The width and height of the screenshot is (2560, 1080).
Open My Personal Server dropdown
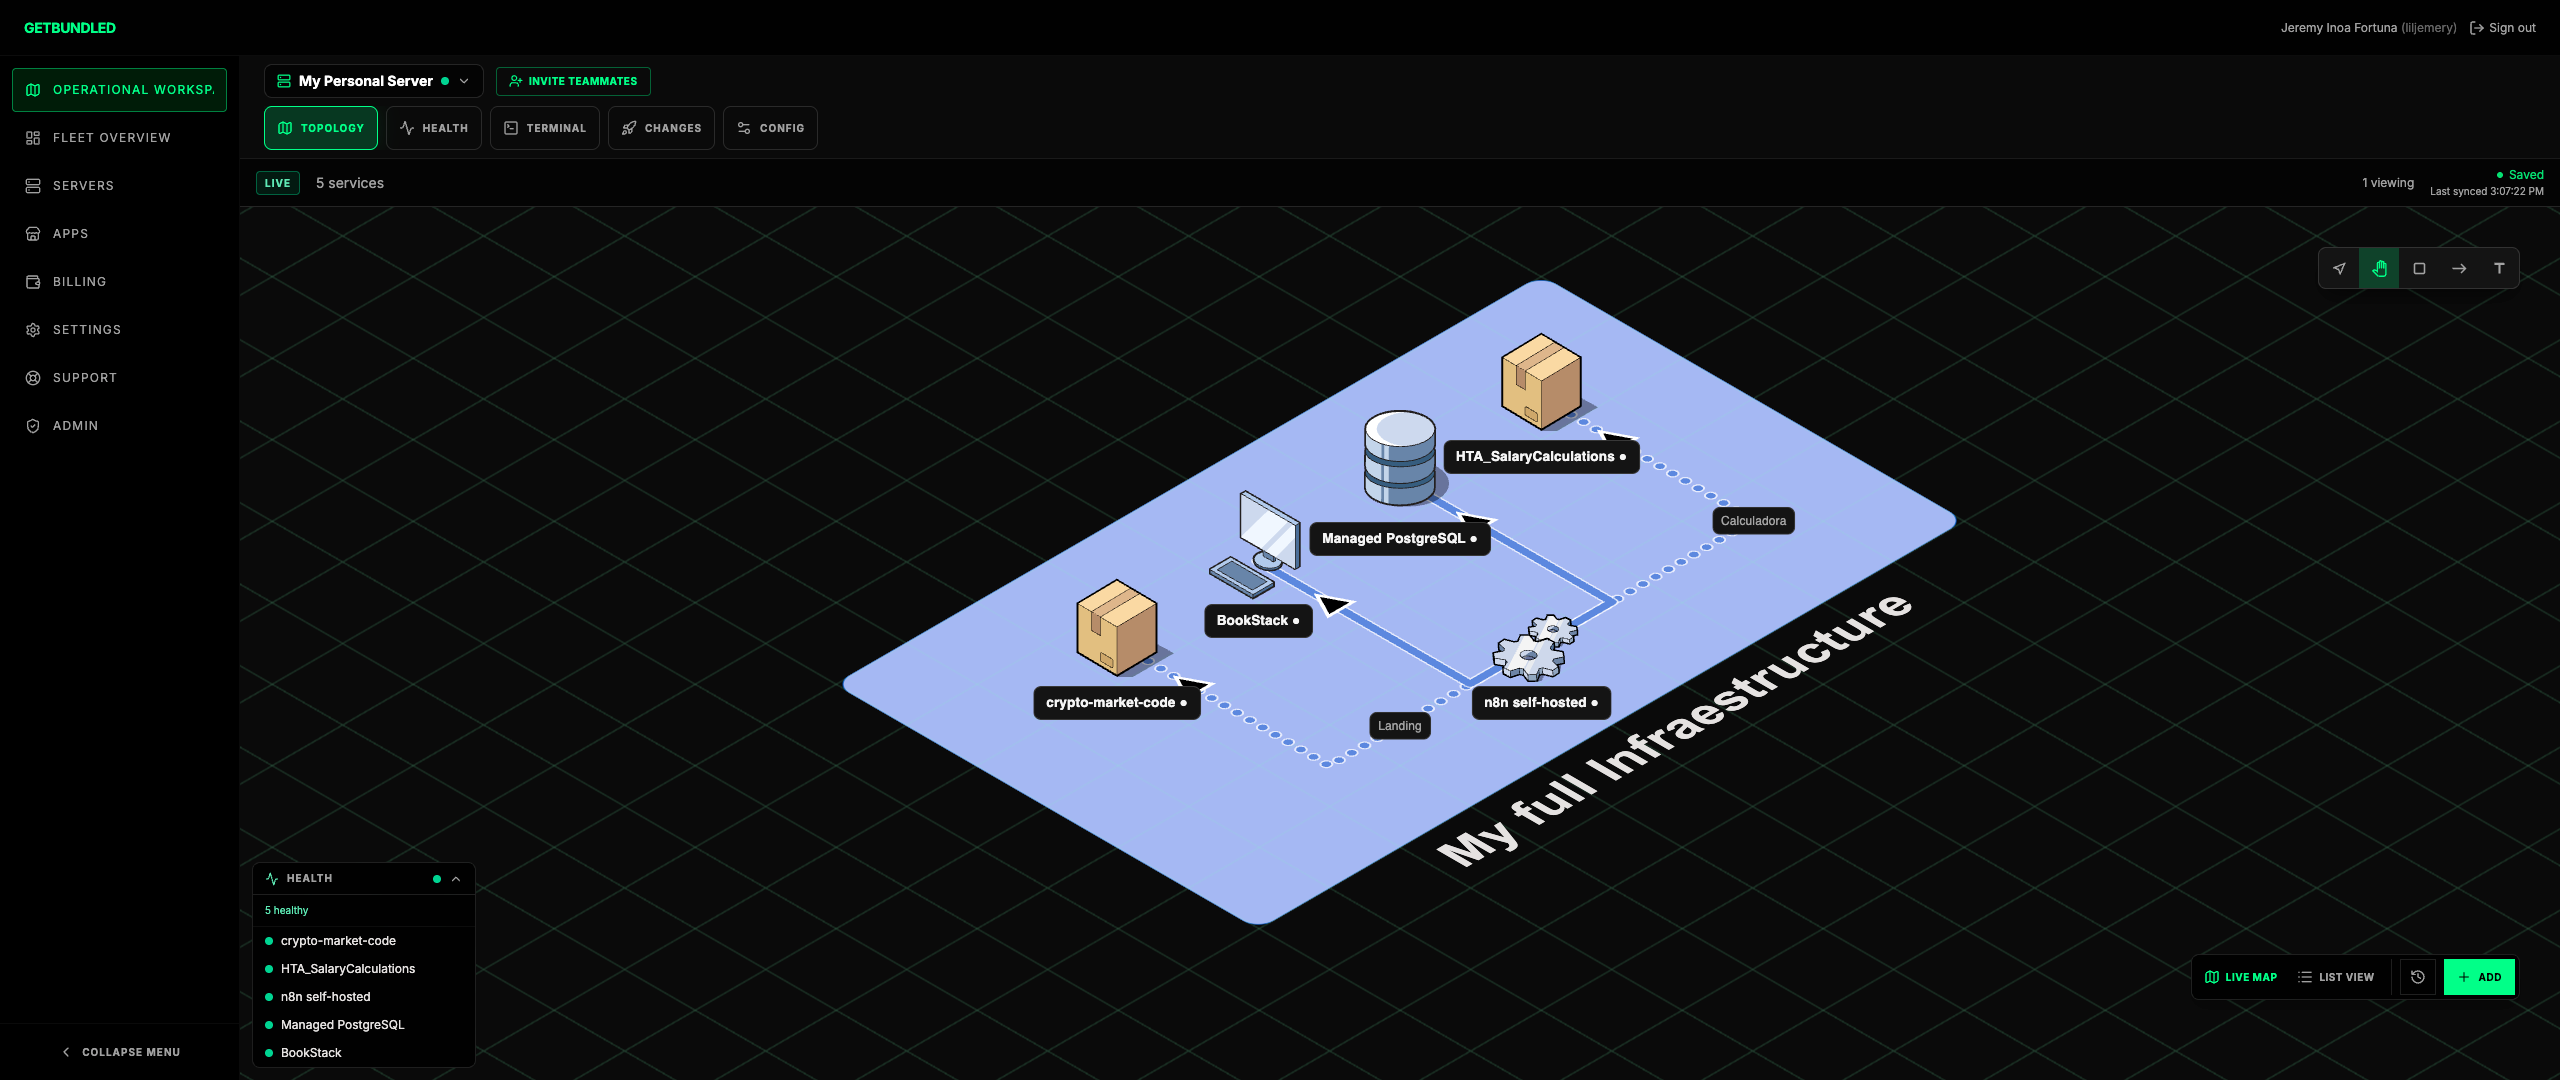pos(373,81)
